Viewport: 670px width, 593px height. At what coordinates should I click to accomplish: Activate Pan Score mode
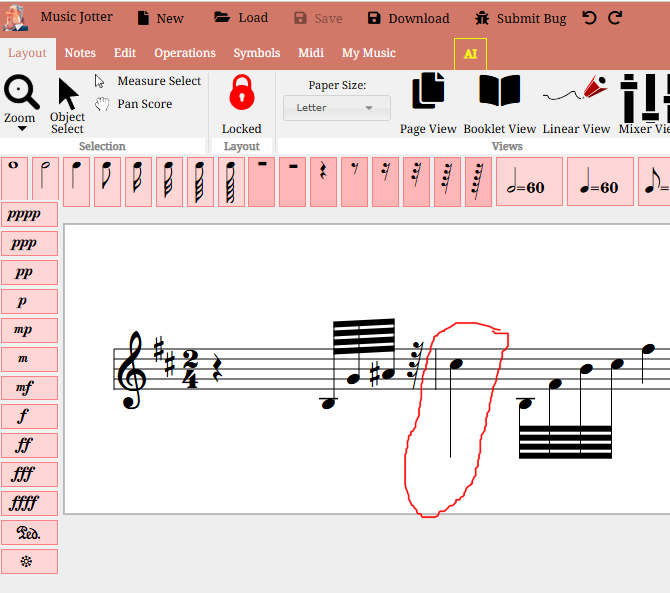(134, 104)
